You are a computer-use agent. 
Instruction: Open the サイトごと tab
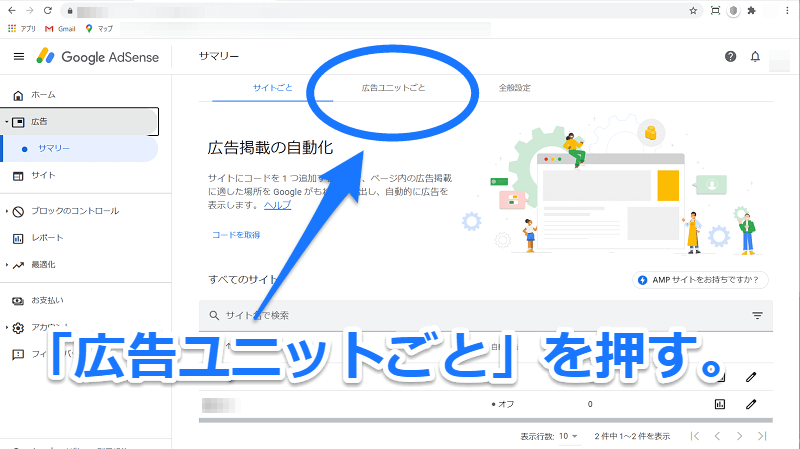coord(273,88)
